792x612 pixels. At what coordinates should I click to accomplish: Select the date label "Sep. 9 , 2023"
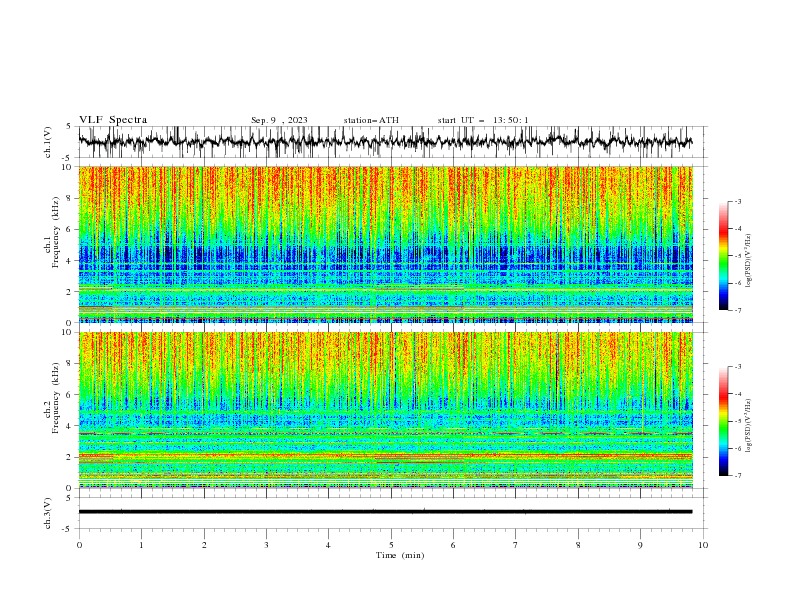click(x=279, y=120)
